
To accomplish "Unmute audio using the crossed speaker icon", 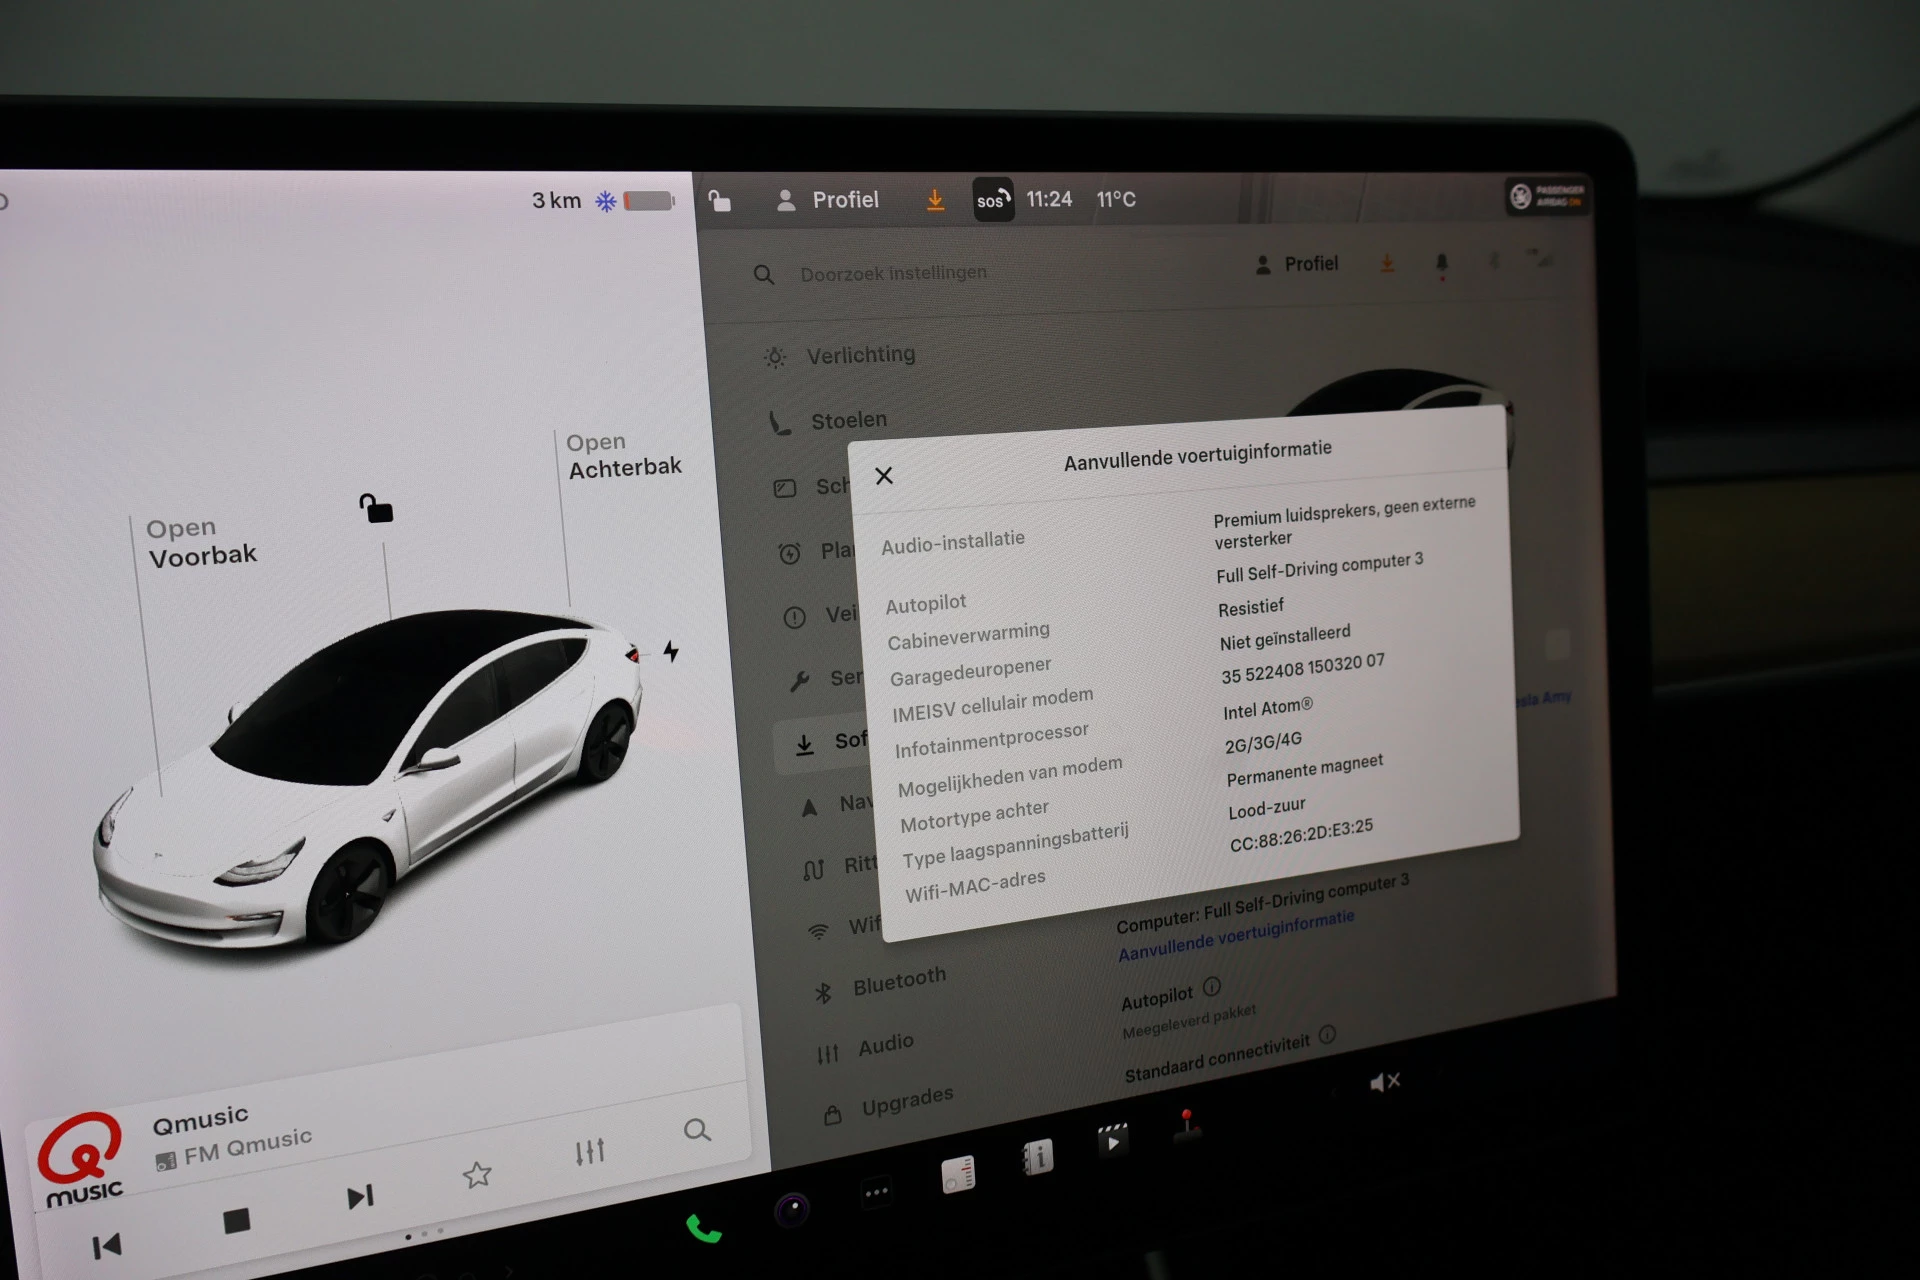I will (x=1386, y=1081).
